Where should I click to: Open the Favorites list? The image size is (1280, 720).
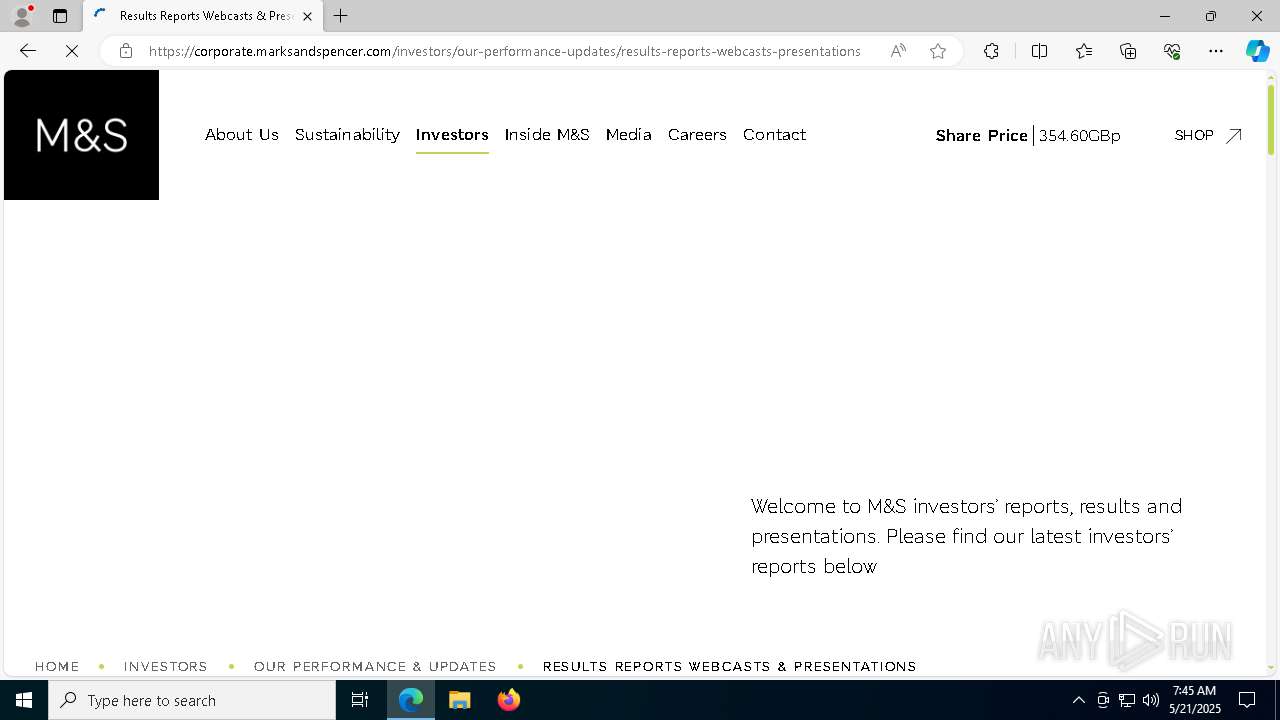click(x=1084, y=51)
